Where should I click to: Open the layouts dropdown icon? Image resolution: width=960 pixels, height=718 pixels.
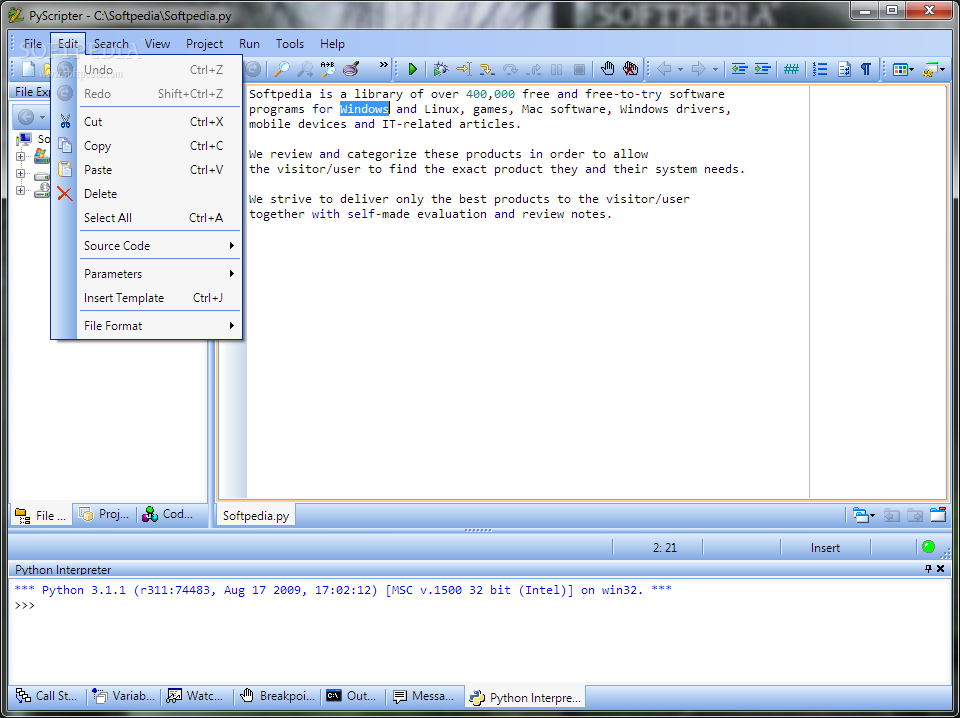coord(903,69)
